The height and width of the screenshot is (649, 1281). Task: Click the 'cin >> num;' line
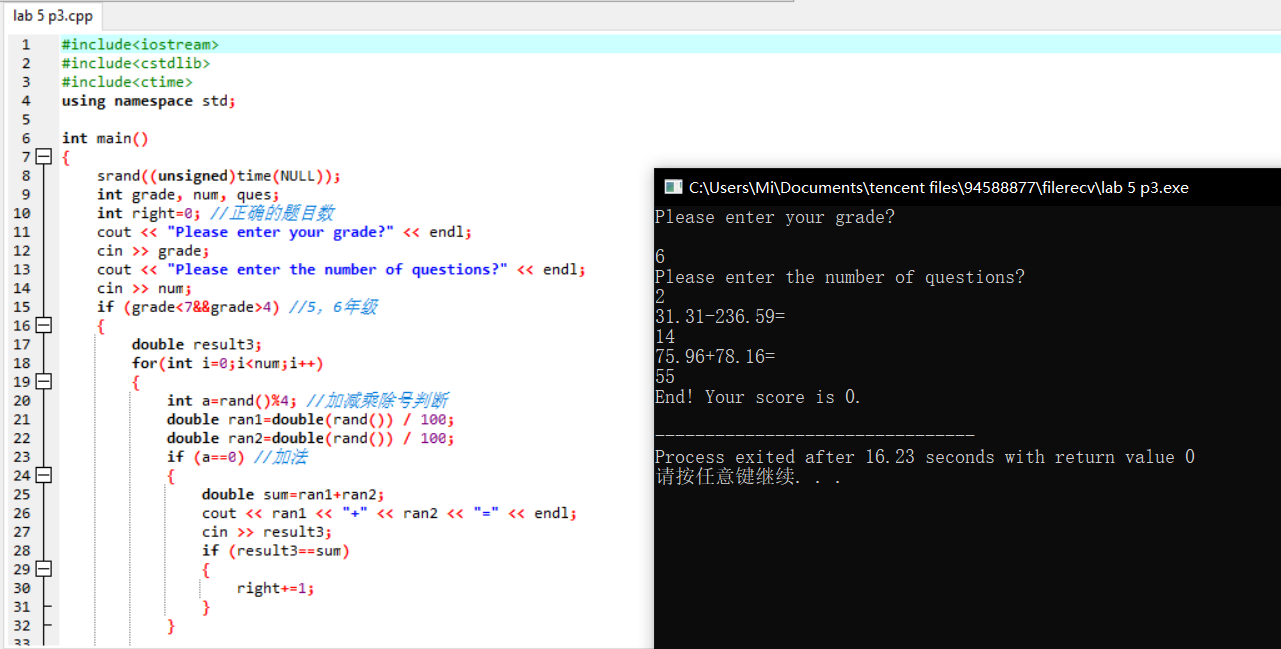[145, 288]
